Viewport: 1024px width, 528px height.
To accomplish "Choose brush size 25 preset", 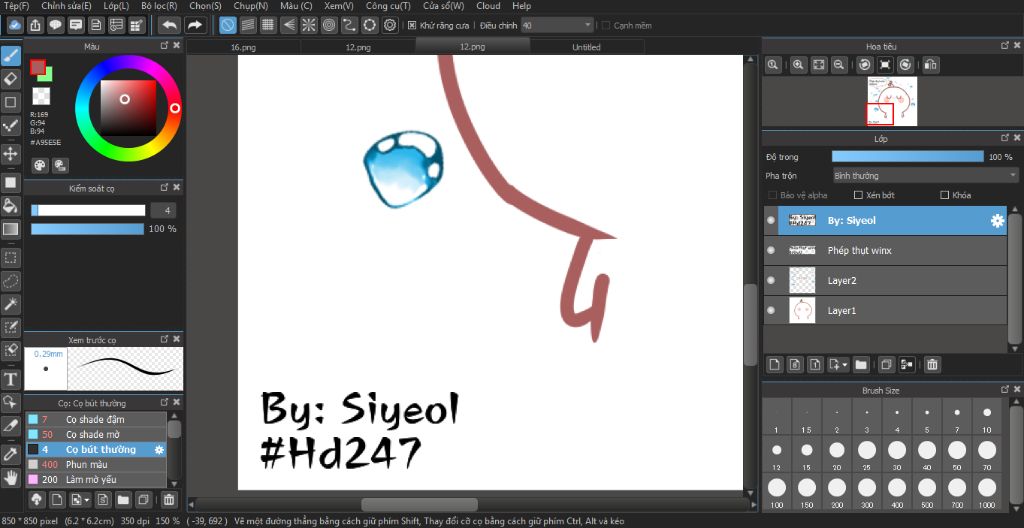I will [867, 454].
